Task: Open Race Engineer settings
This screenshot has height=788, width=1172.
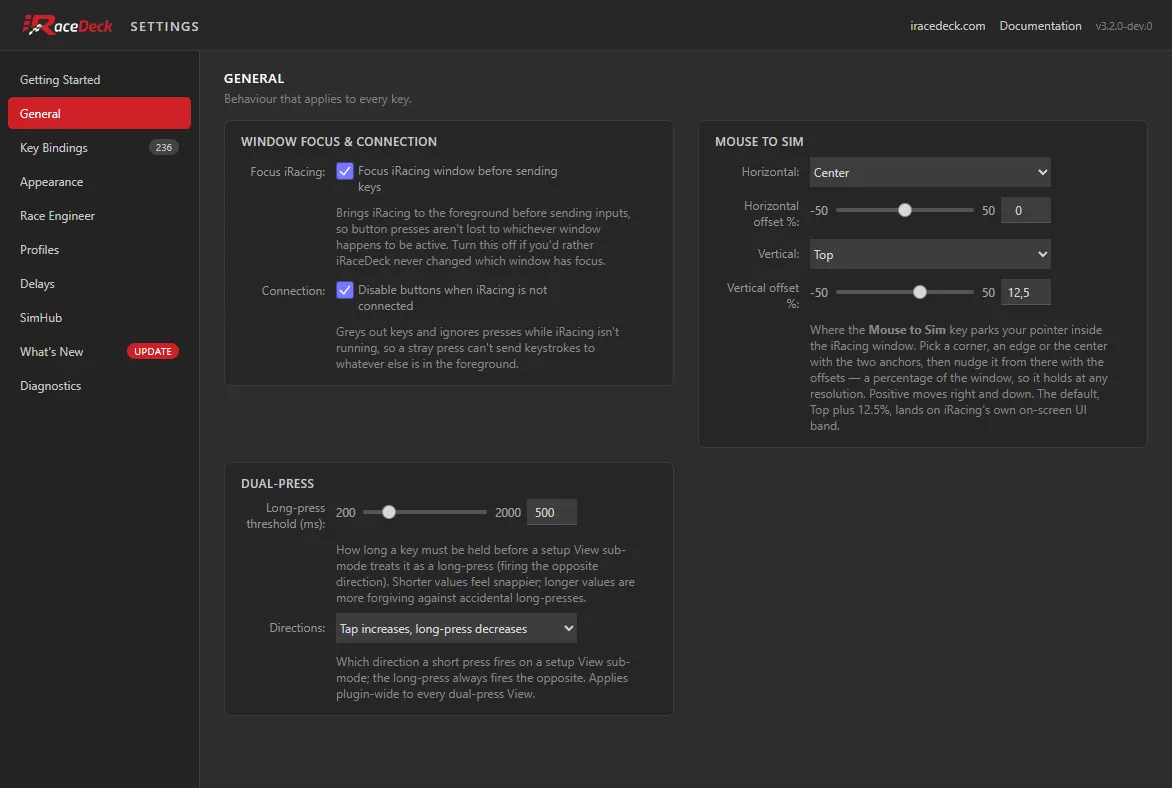Action: tap(99, 215)
